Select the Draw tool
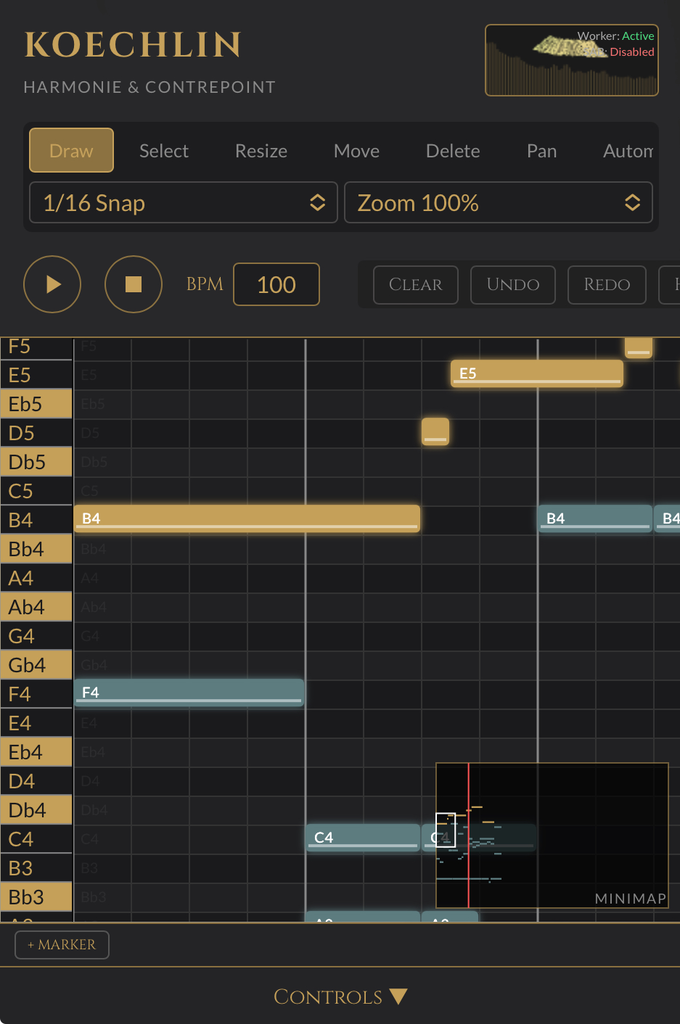The image size is (680, 1024). click(71, 151)
